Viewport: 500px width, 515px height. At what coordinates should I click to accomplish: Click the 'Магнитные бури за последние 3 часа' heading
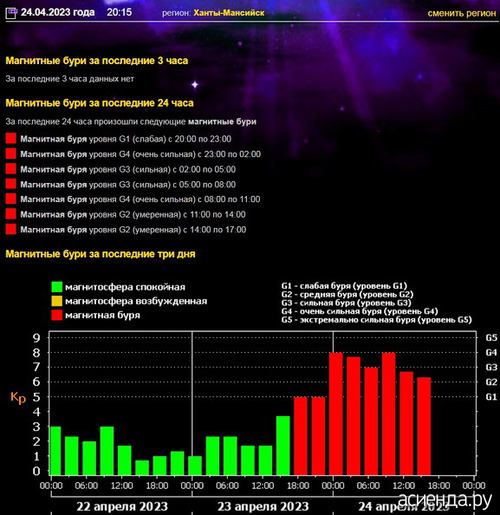[x=97, y=61]
